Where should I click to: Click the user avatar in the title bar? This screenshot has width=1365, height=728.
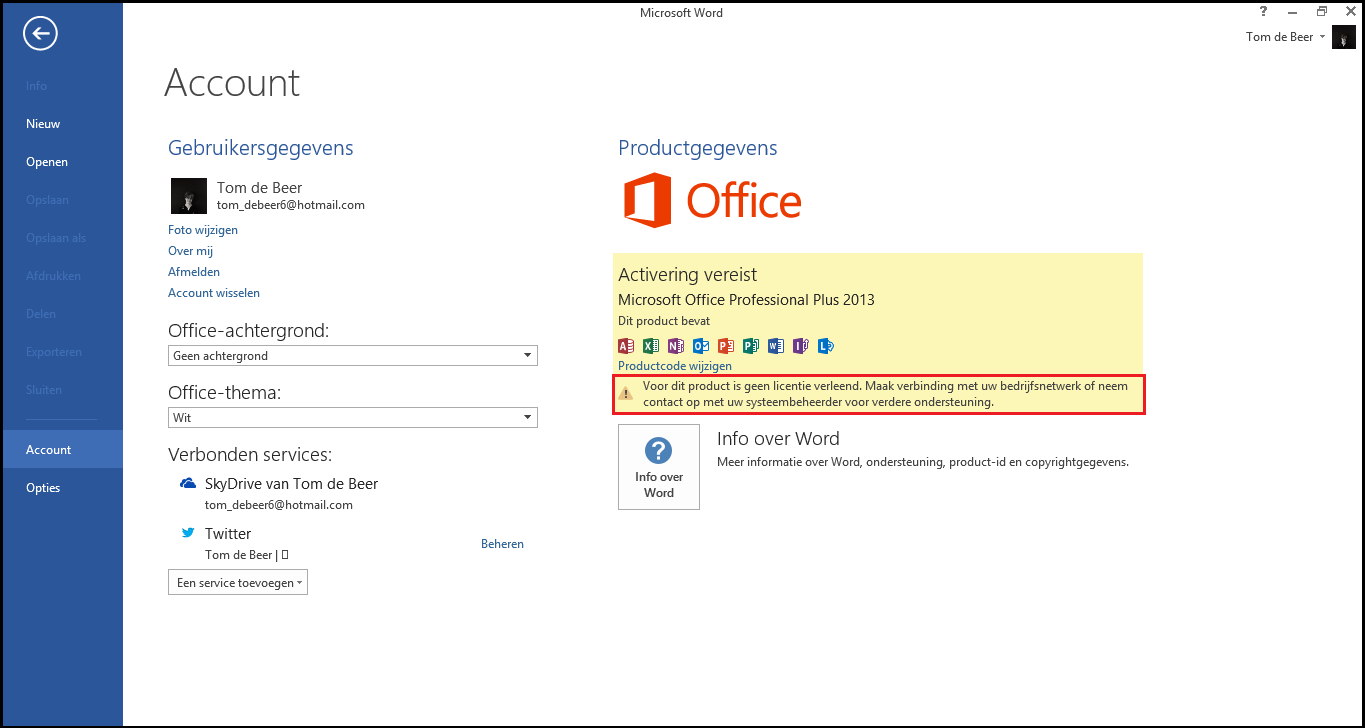[x=1343, y=38]
